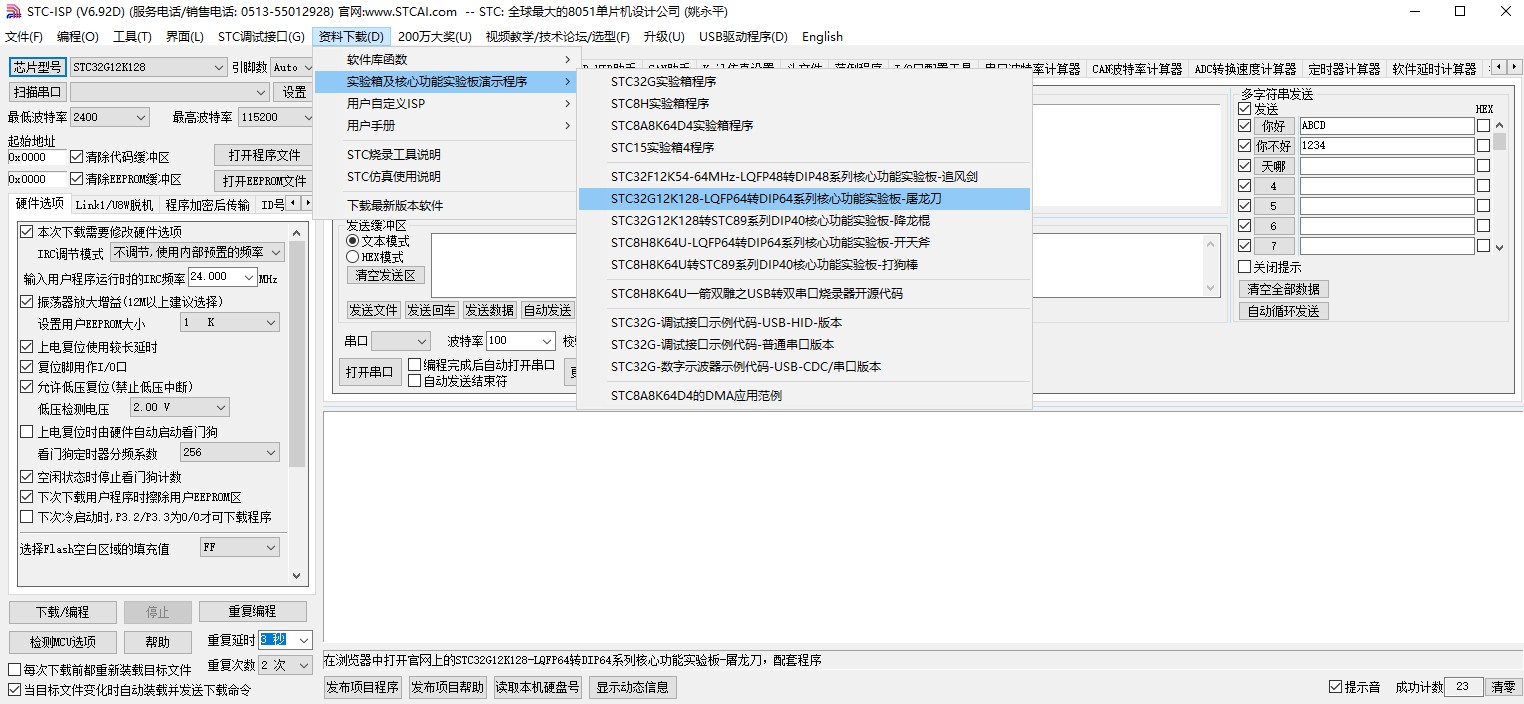Toggle 清除代码缓冲区 checkbox
The height and width of the screenshot is (704, 1524).
tap(77, 157)
